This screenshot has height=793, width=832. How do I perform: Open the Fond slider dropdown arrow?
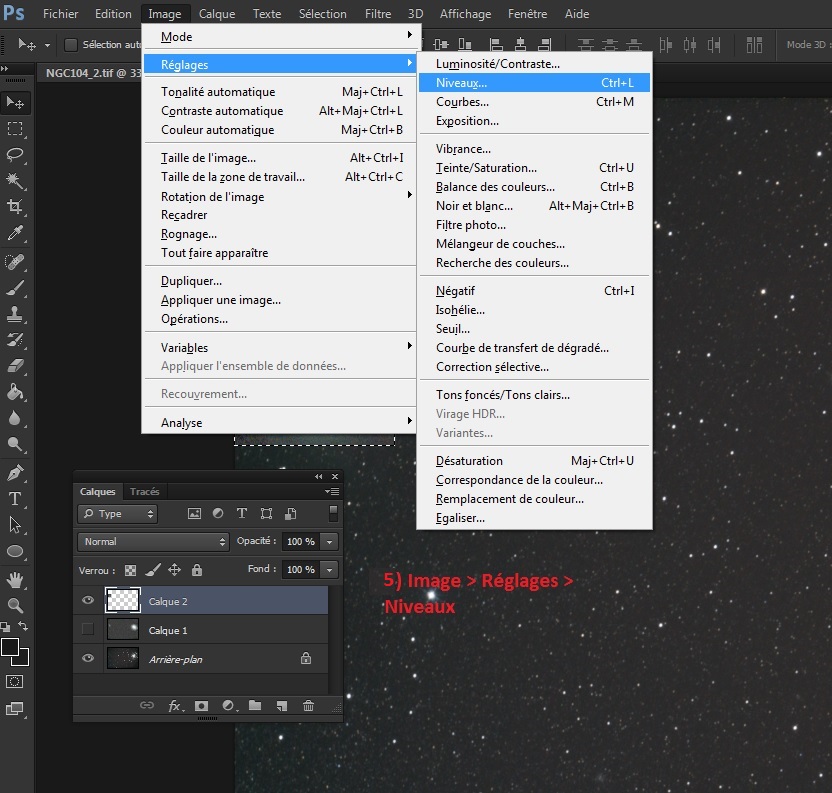coord(330,570)
